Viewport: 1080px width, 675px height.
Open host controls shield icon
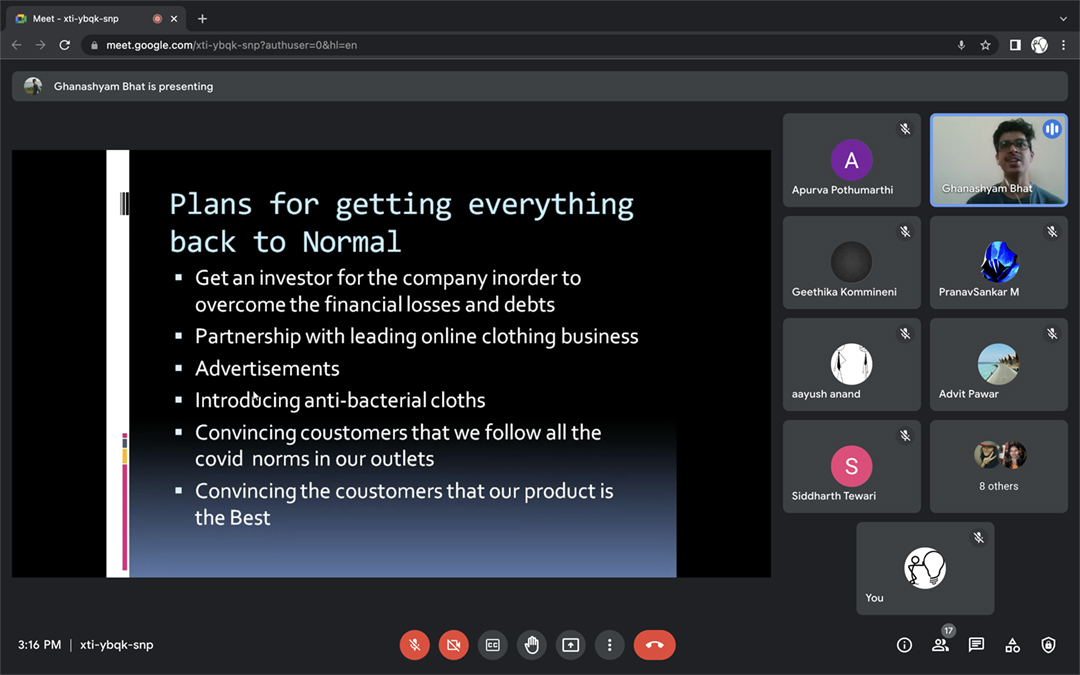[x=1048, y=645]
